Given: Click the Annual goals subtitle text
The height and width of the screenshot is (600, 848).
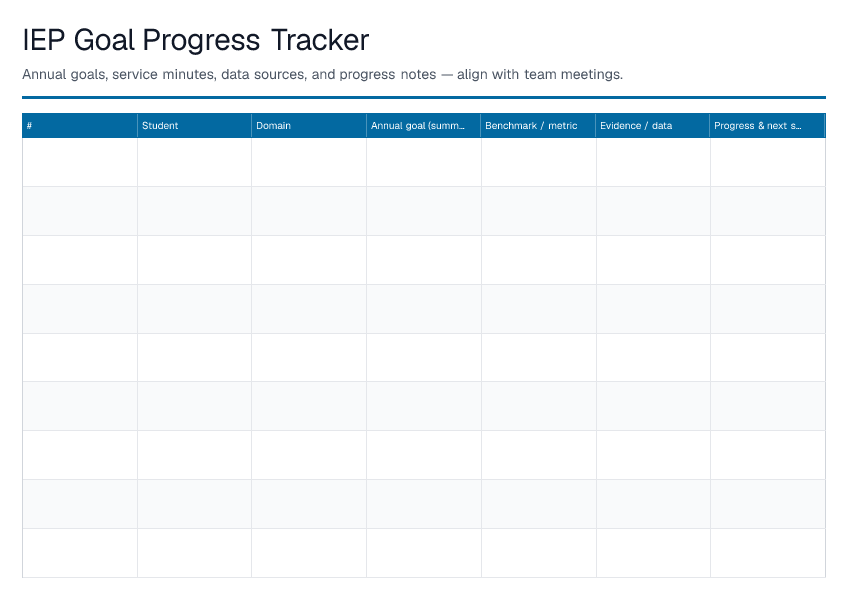Looking at the screenshot, I should pos(322,74).
